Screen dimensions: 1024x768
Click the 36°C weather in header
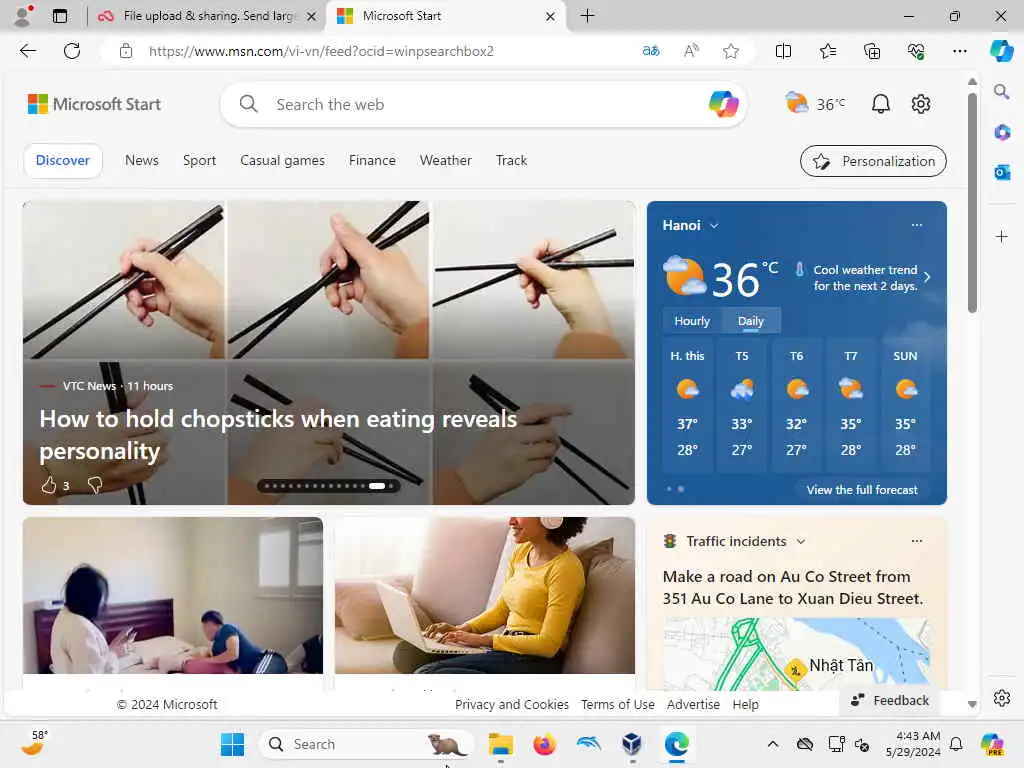(815, 103)
